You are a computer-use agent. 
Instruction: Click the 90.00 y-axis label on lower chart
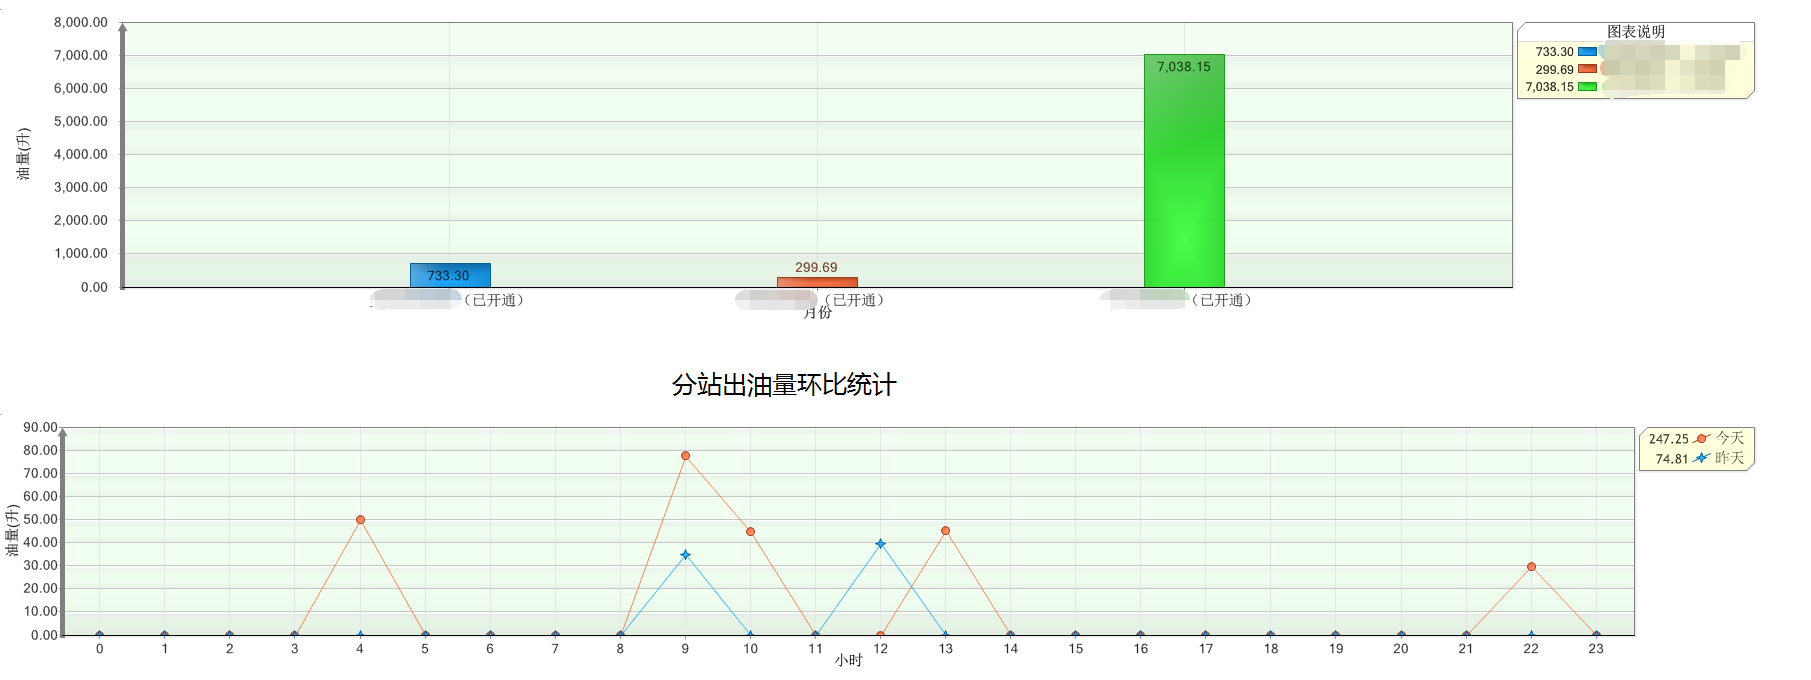coord(41,427)
